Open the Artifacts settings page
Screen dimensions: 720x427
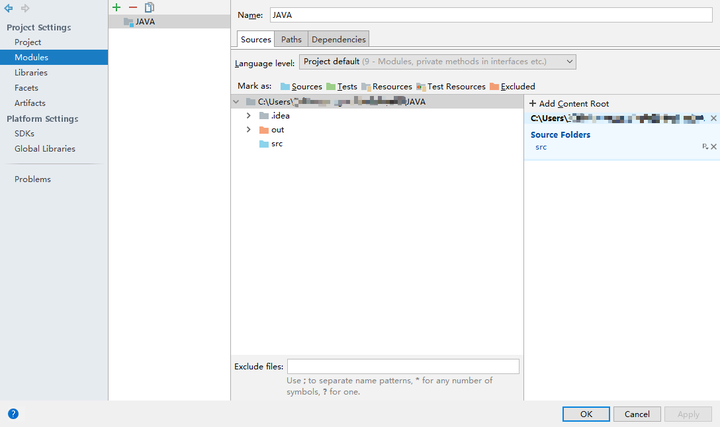pyautogui.click(x=30, y=103)
